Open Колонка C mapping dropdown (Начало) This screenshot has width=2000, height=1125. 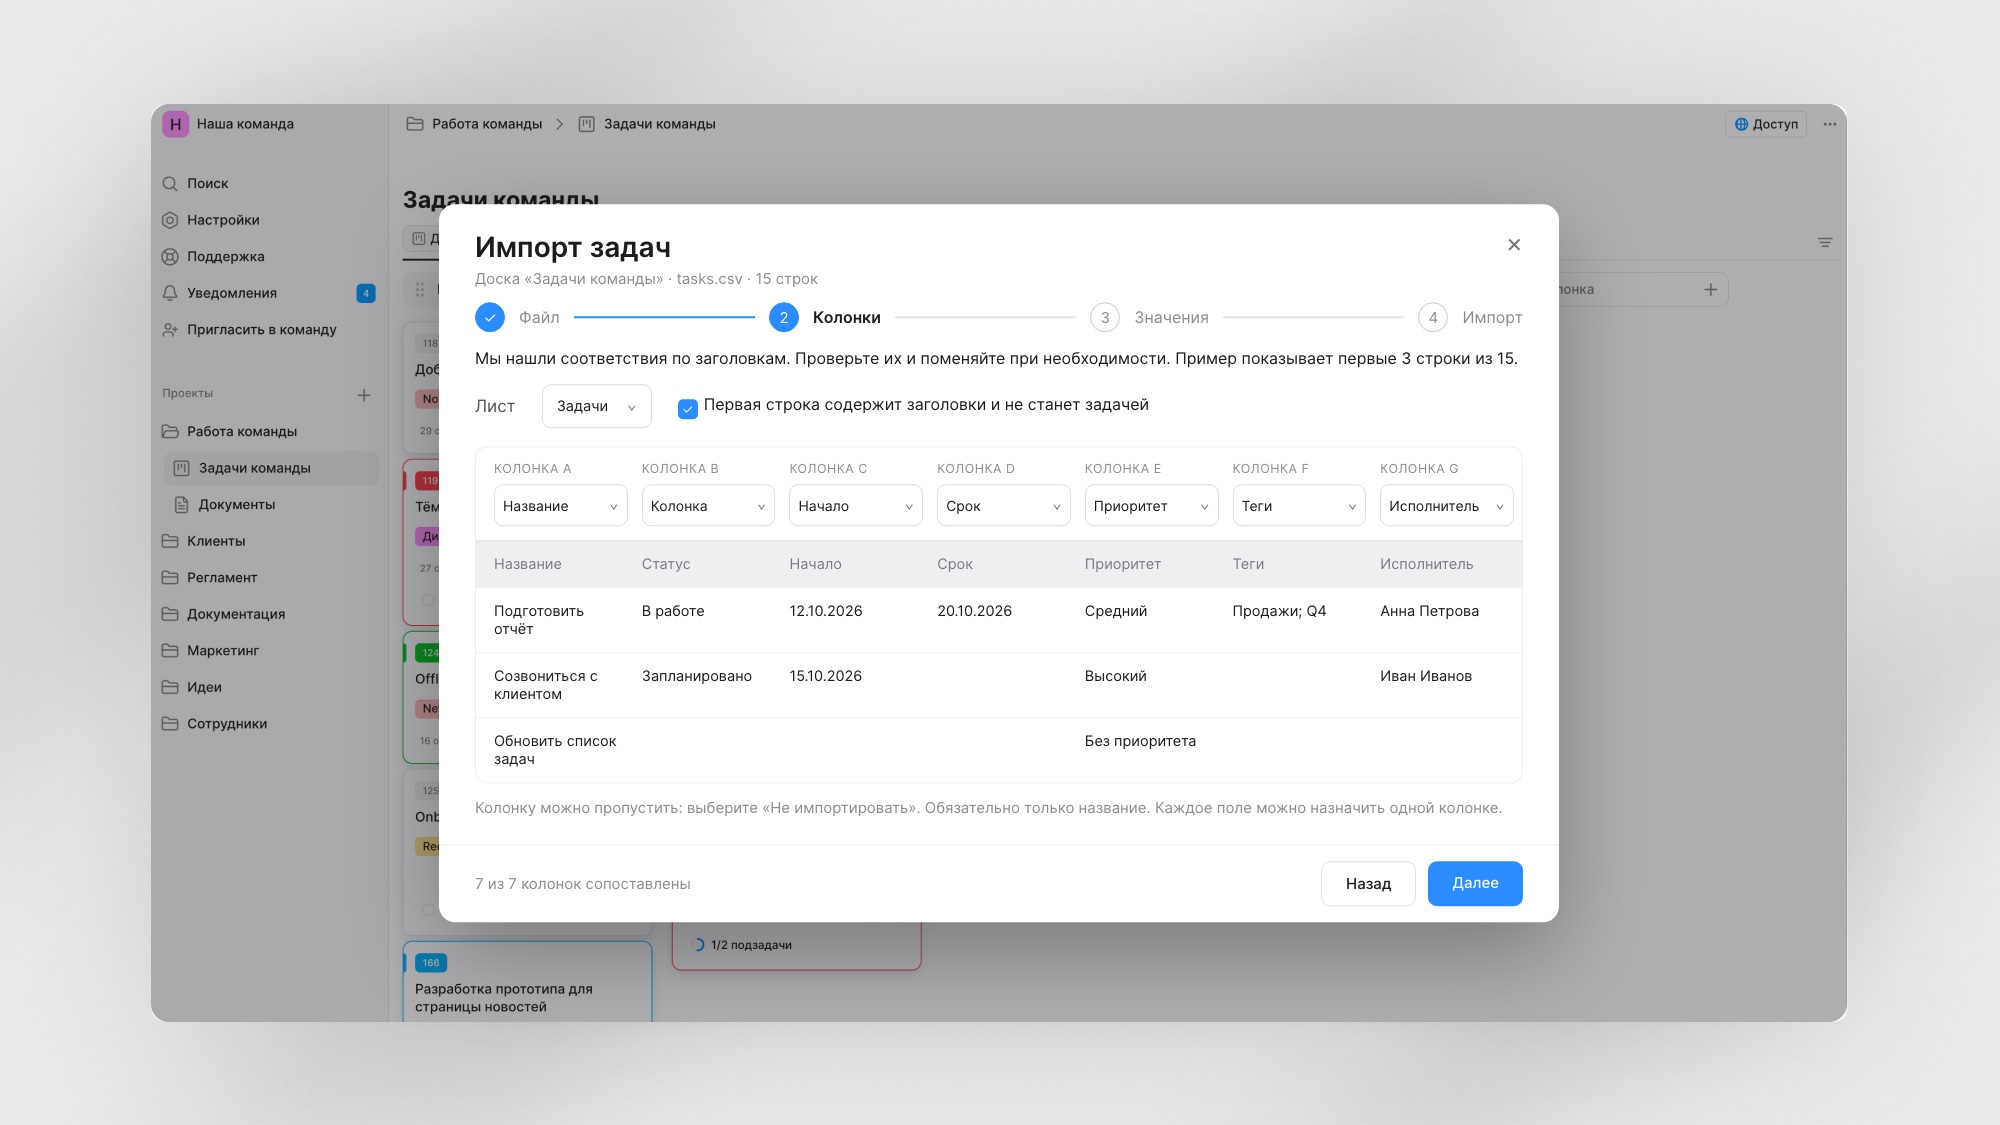856,506
